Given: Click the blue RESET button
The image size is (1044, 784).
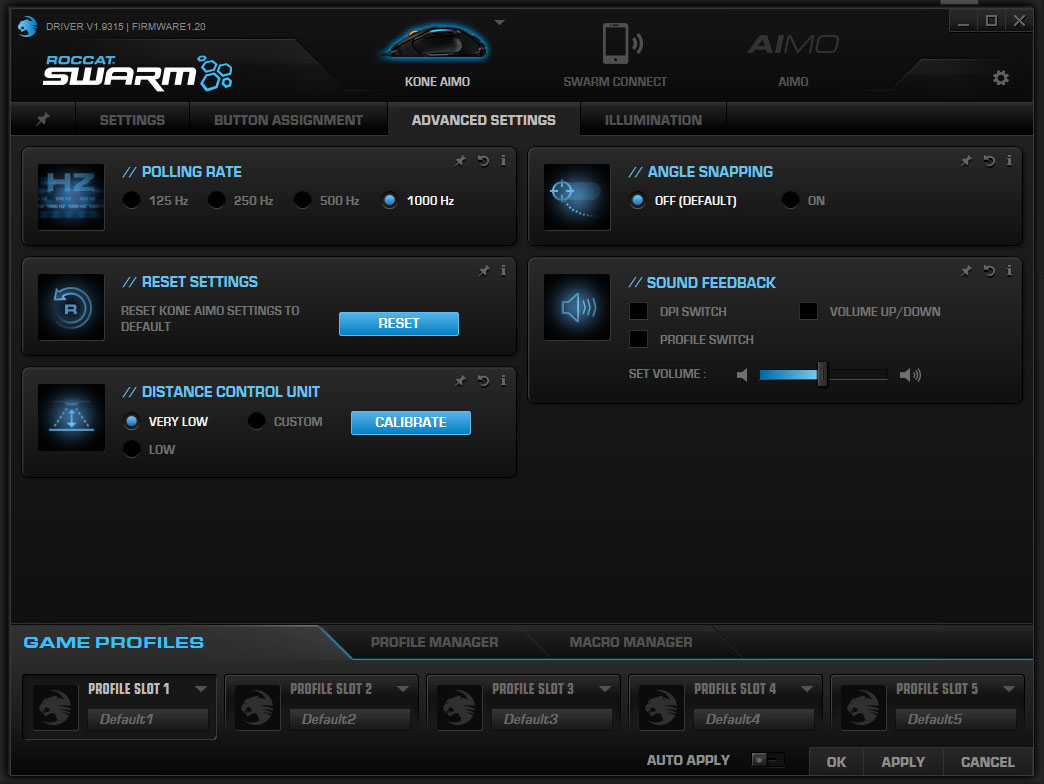Looking at the screenshot, I should [399, 323].
